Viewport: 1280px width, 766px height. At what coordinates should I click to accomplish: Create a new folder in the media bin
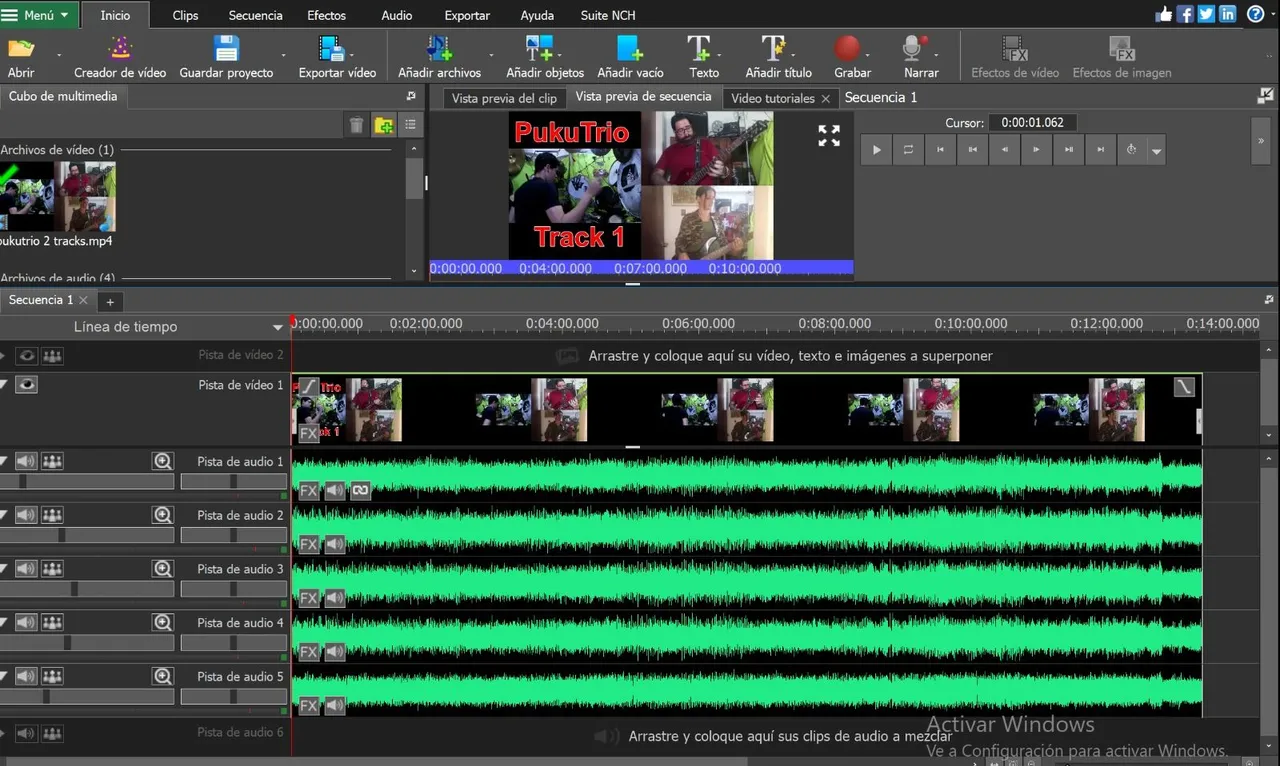[x=384, y=125]
